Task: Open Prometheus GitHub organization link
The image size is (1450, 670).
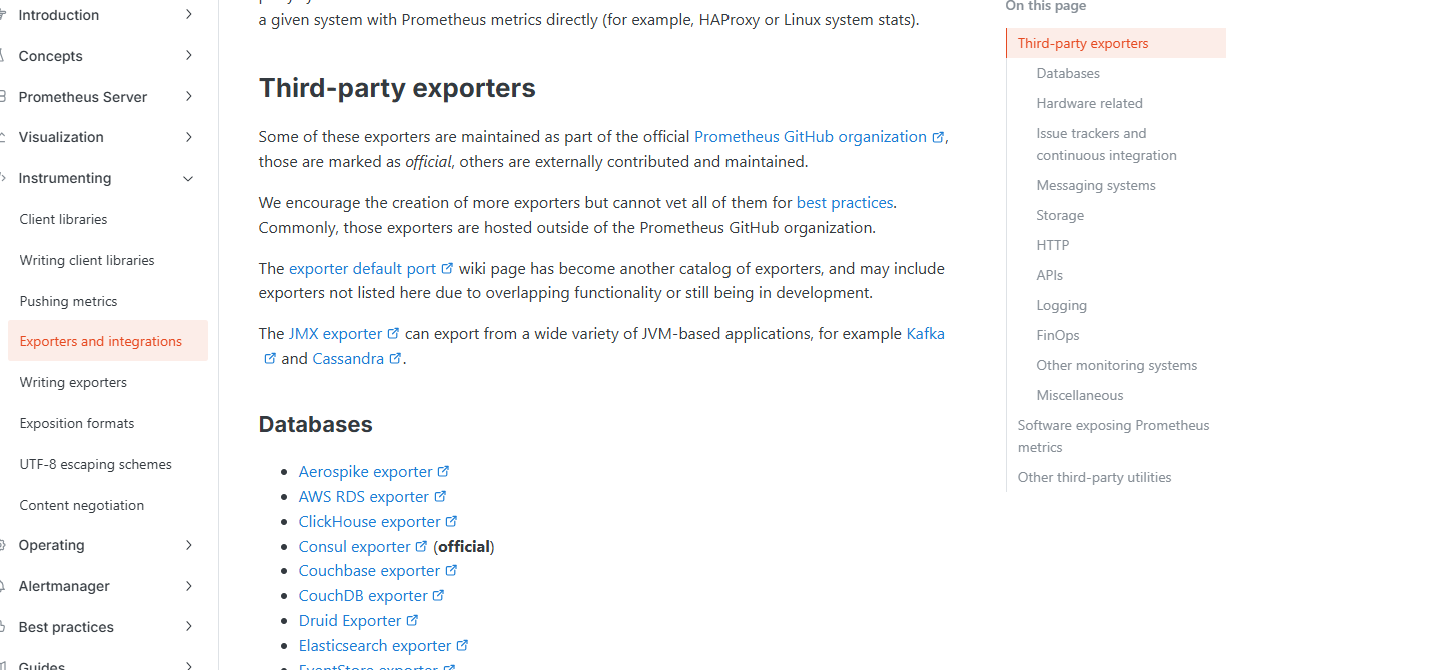Action: click(810, 137)
